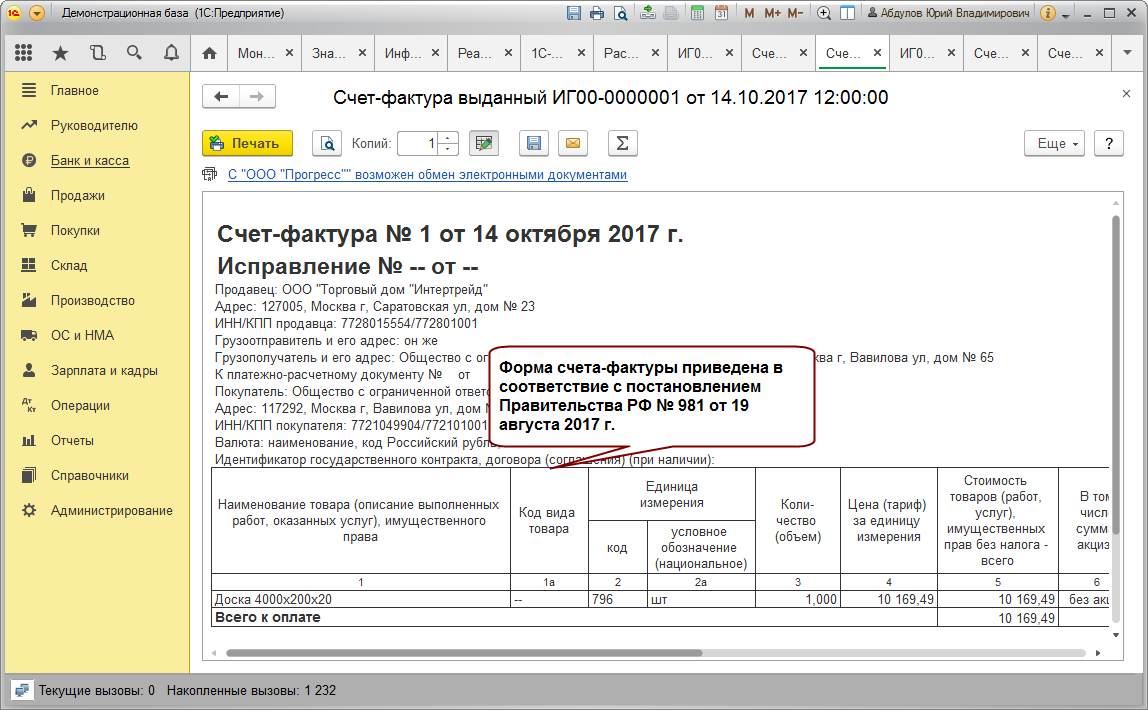
Task: Open the Склад section
Action: click(x=69, y=265)
